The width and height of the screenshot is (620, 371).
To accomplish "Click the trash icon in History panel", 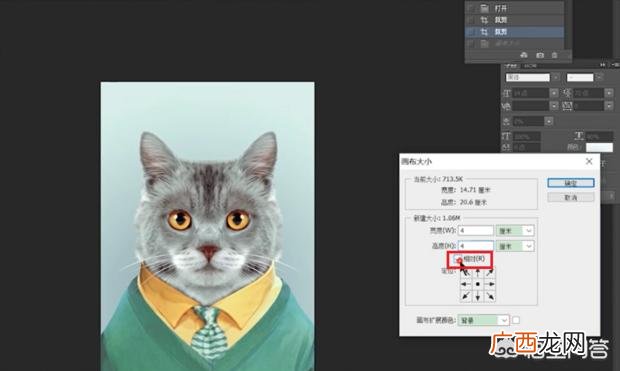I will [554, 55].
